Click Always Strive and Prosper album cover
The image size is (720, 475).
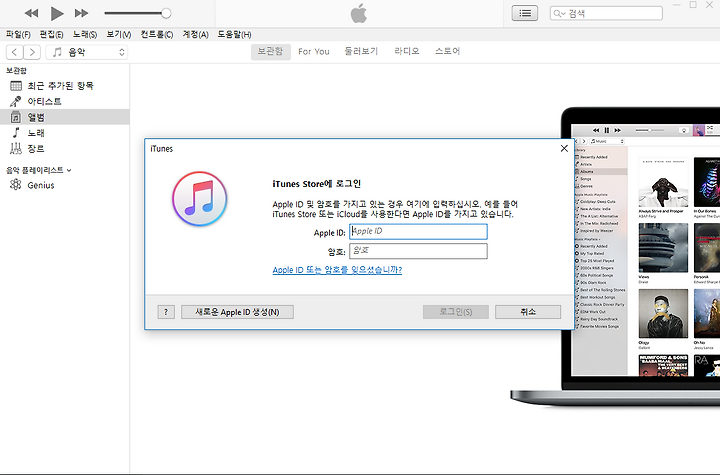coord(663,183)
